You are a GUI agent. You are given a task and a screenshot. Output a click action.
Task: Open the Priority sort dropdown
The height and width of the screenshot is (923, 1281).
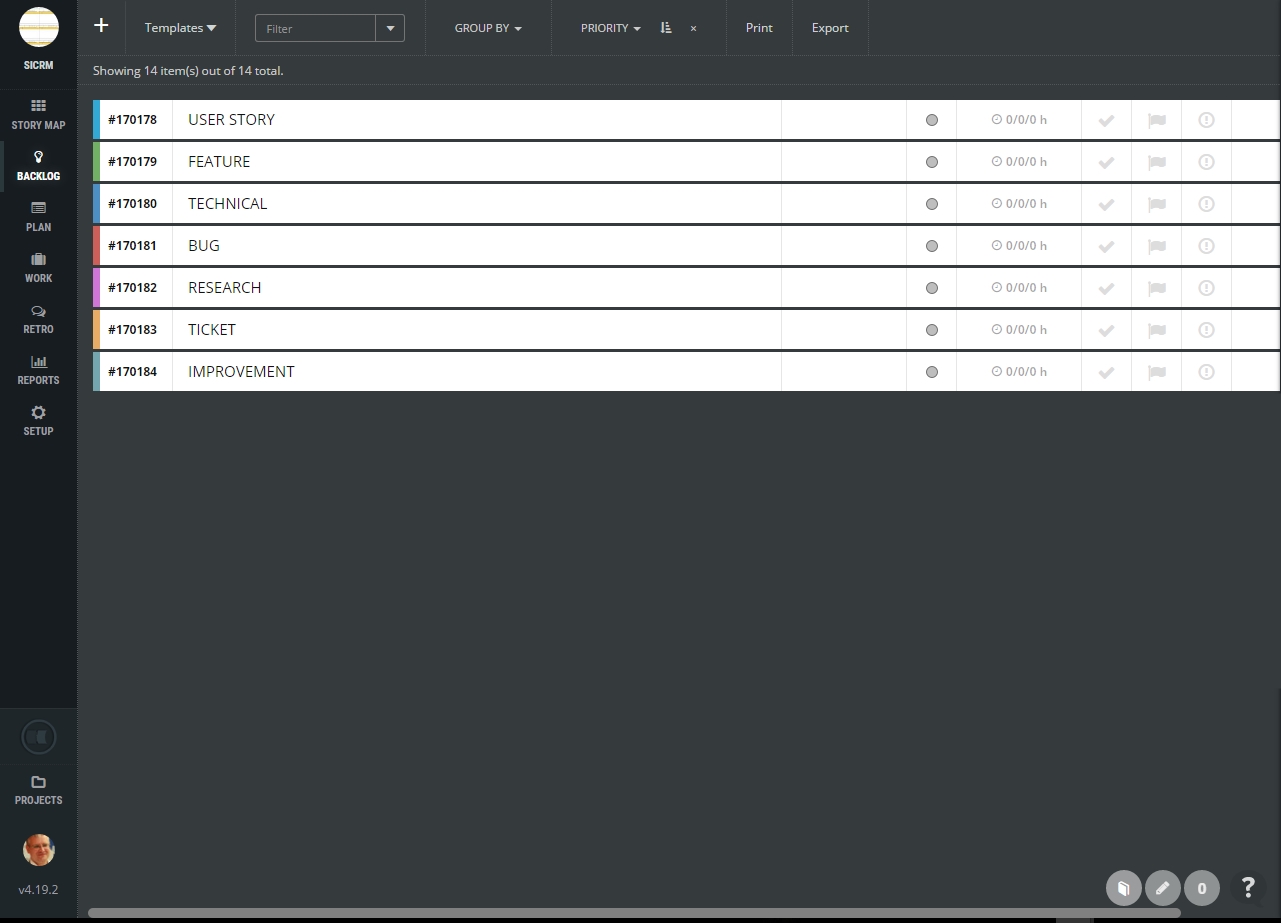610,28
